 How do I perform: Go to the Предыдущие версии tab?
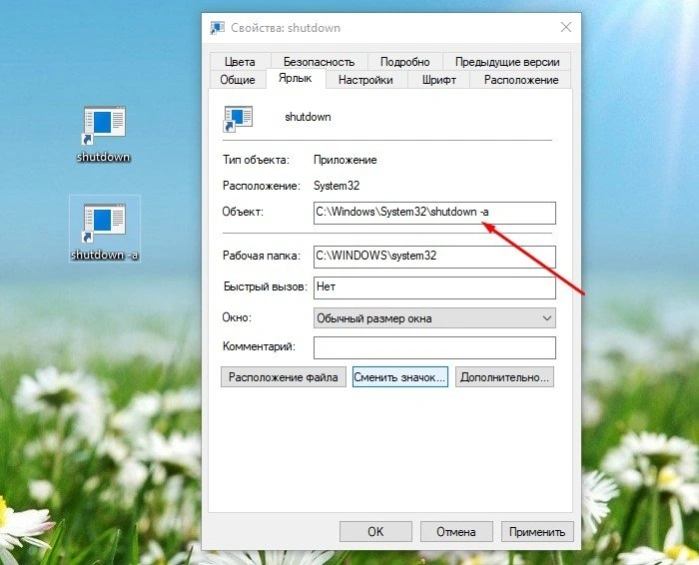coord(507,62)
